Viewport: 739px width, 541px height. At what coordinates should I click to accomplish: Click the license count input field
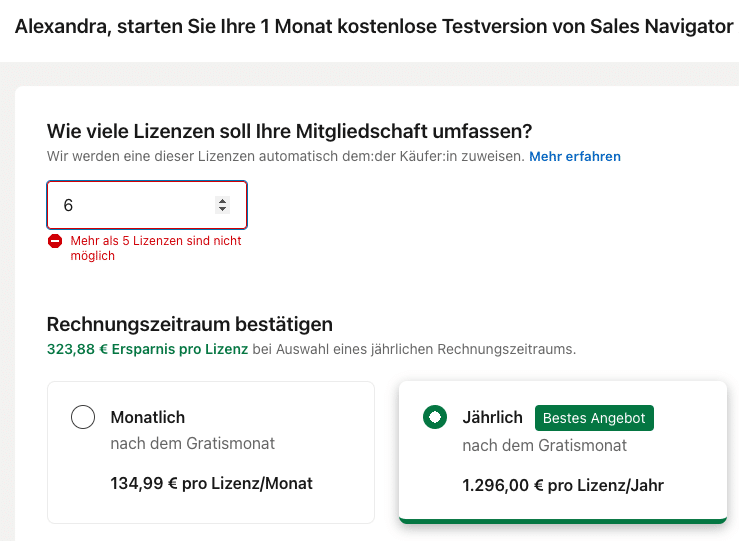click(147, 205)
